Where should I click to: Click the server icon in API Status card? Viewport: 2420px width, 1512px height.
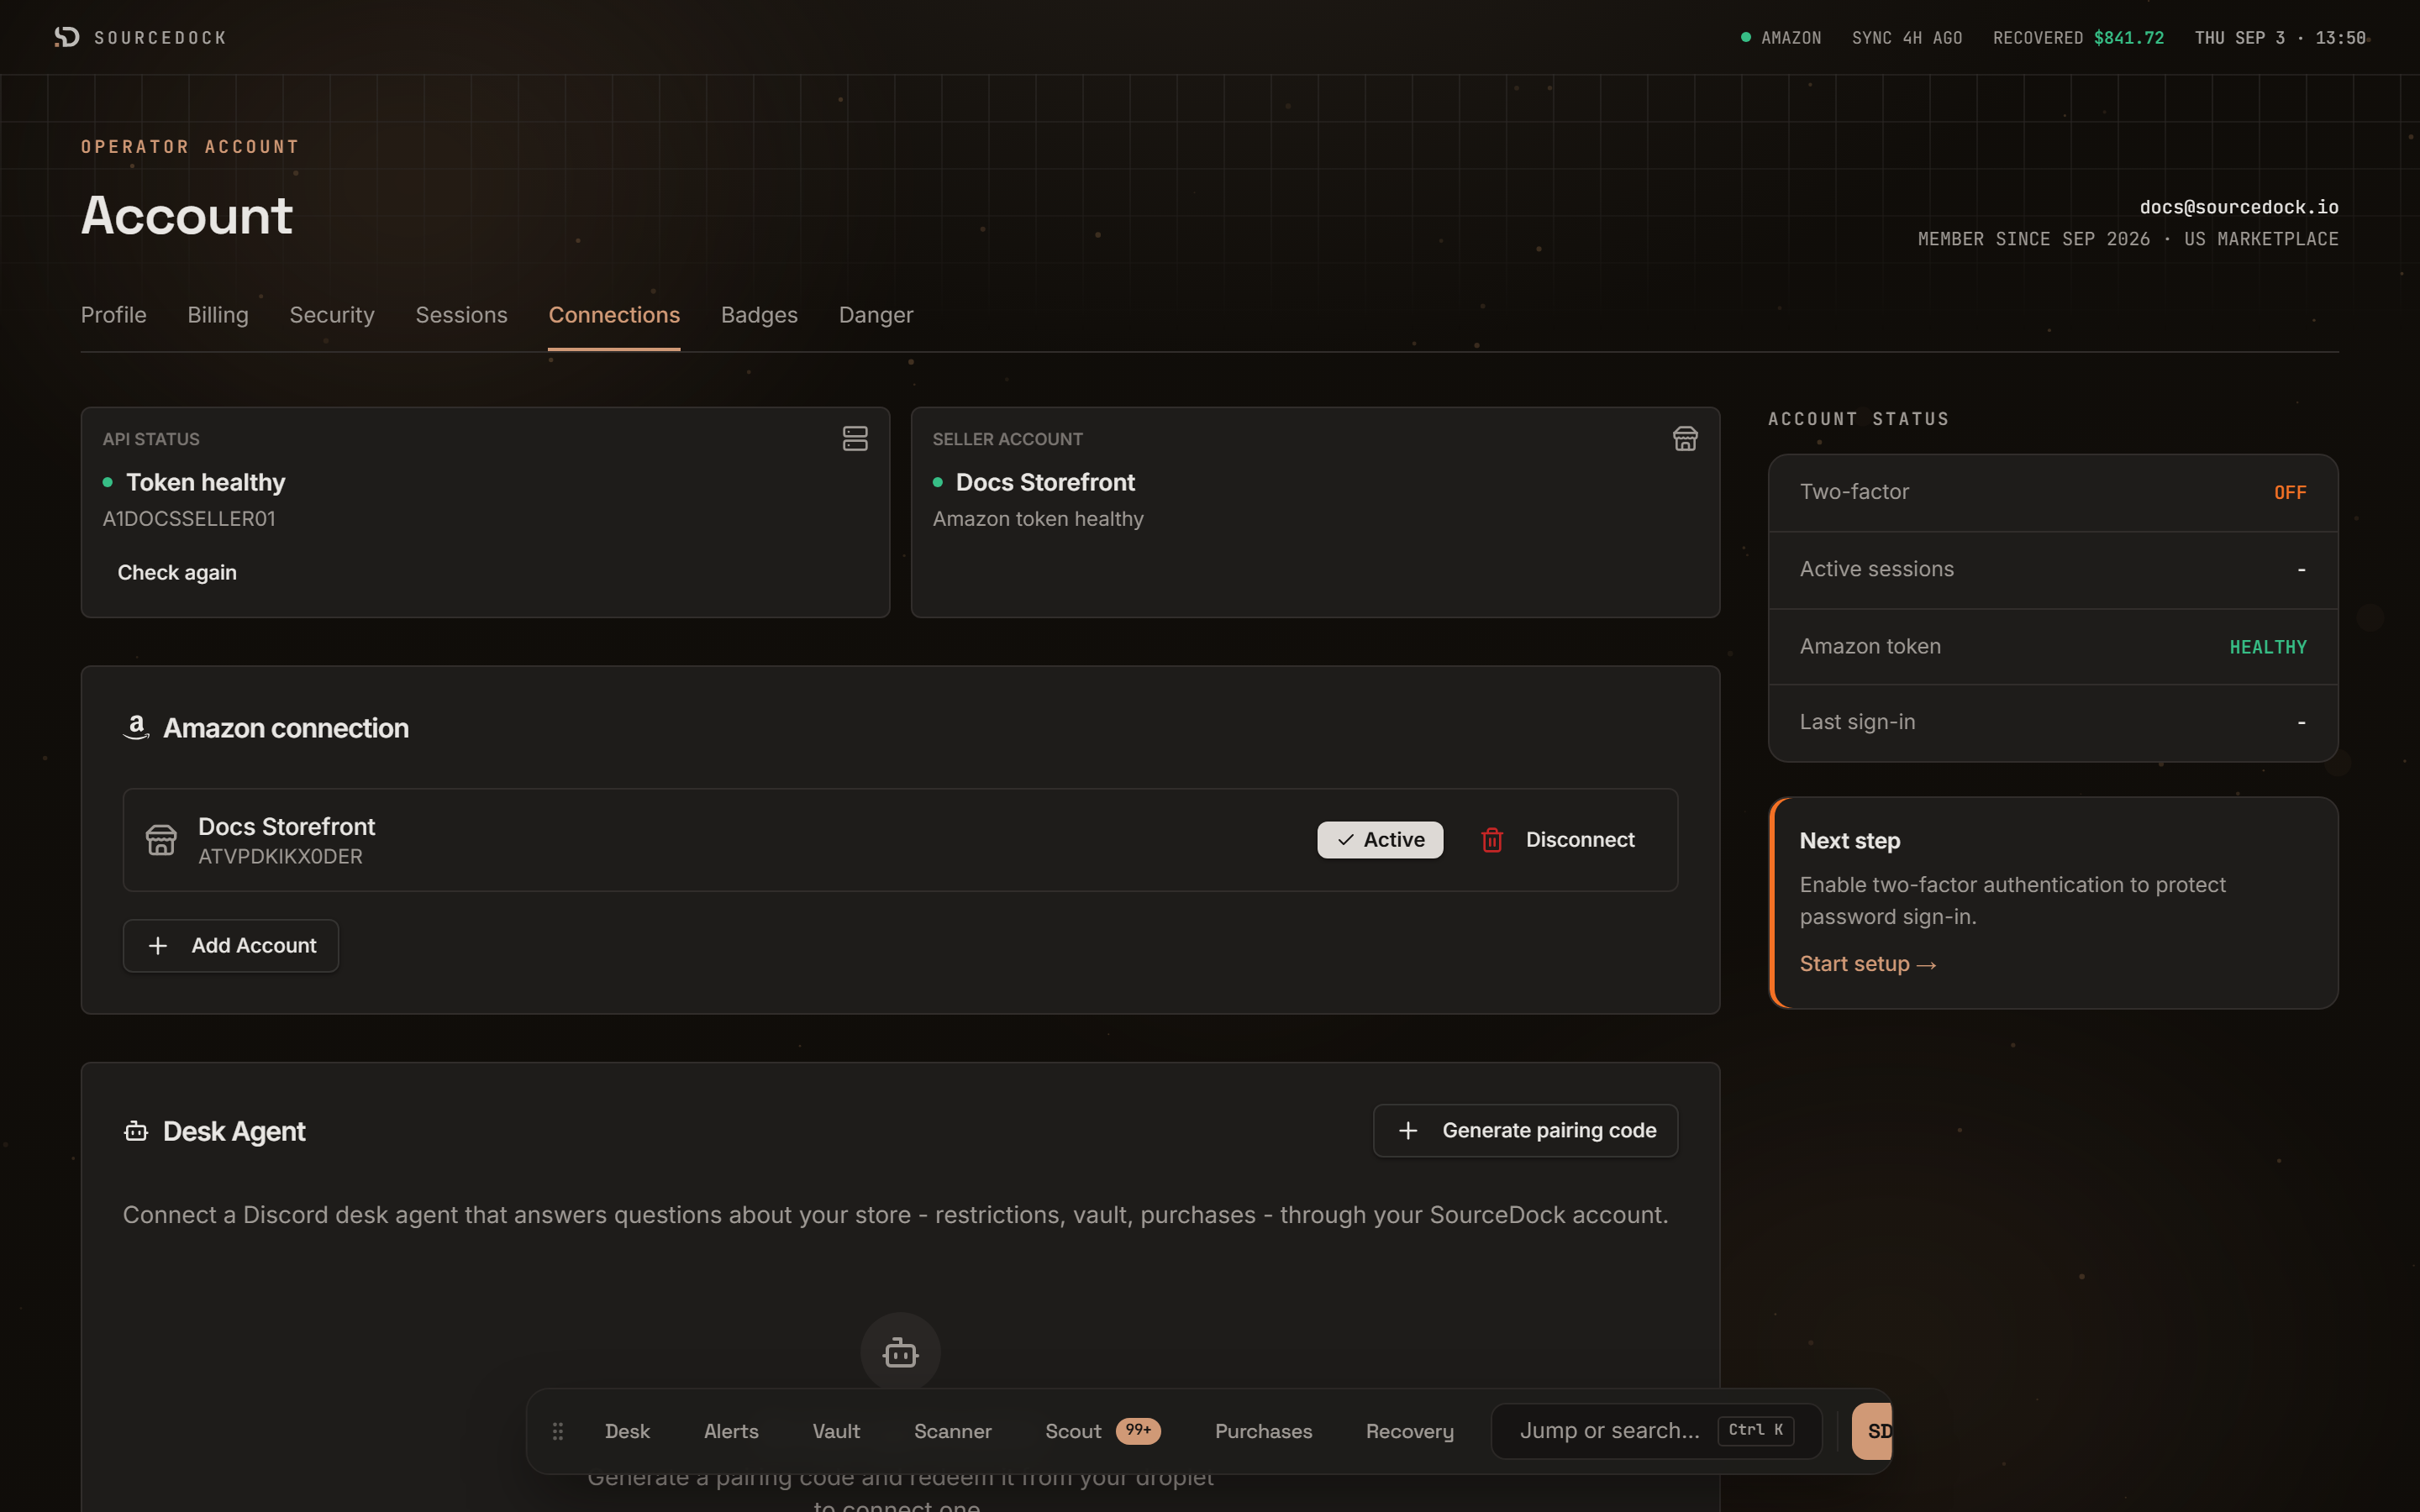click(855, 438)
